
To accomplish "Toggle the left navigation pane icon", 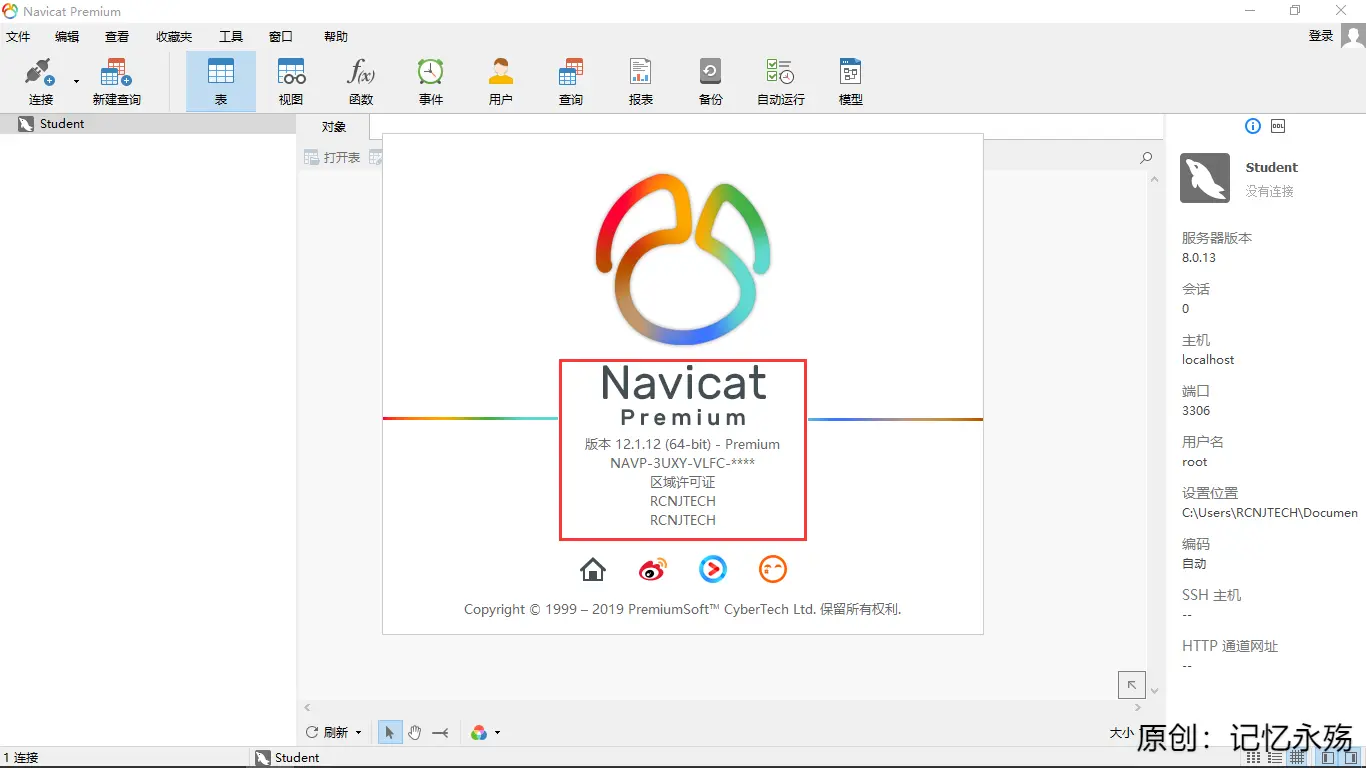I will [x=1326, y=758].
